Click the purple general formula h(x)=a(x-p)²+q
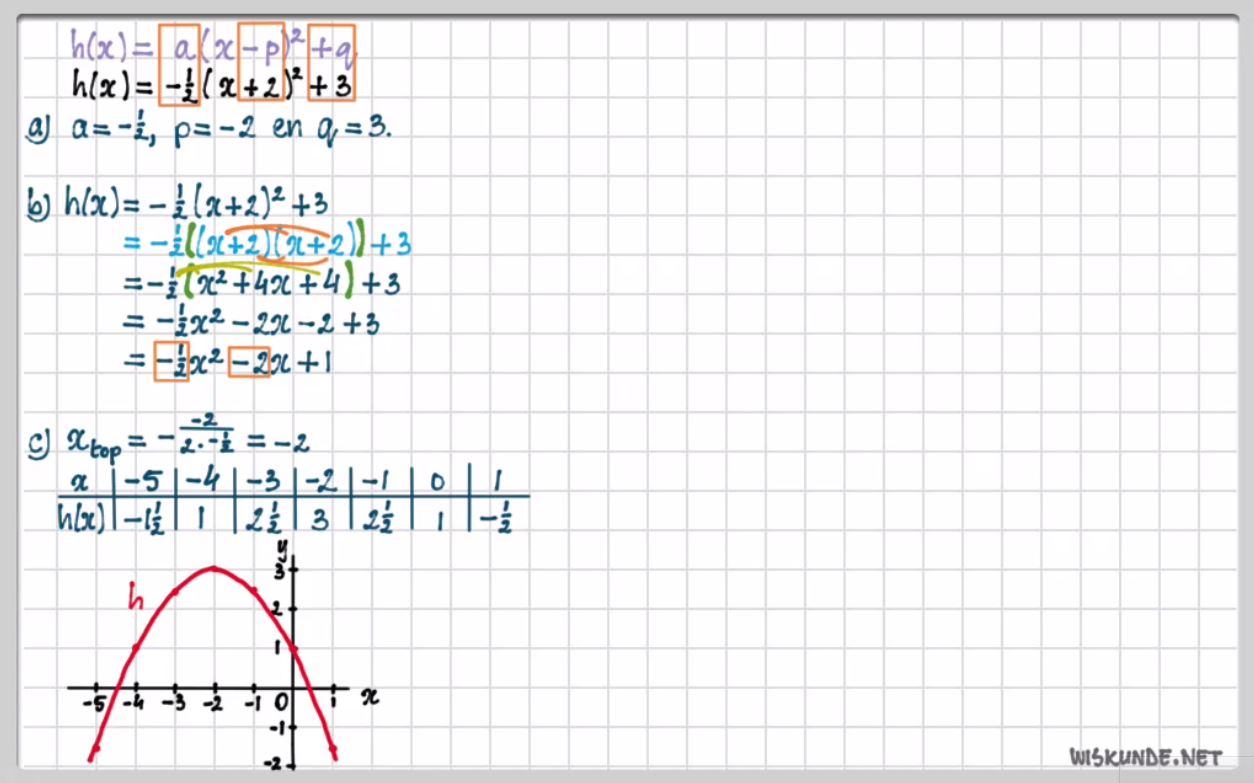 (x=213, y=45)
